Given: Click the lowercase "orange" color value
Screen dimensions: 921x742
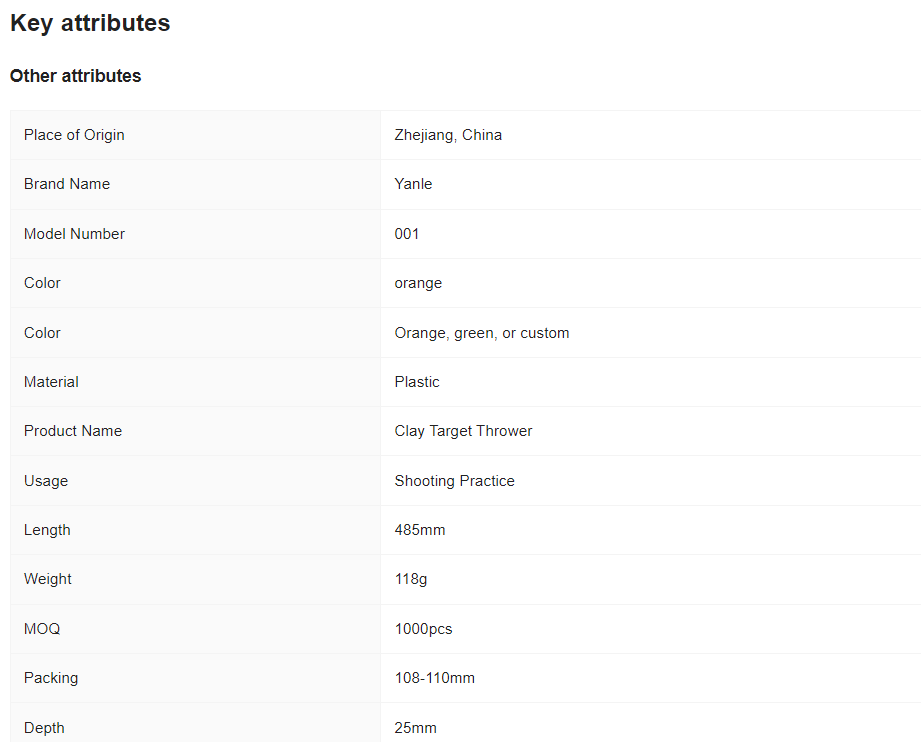Looking at the screenshot, I should point(418,283).
